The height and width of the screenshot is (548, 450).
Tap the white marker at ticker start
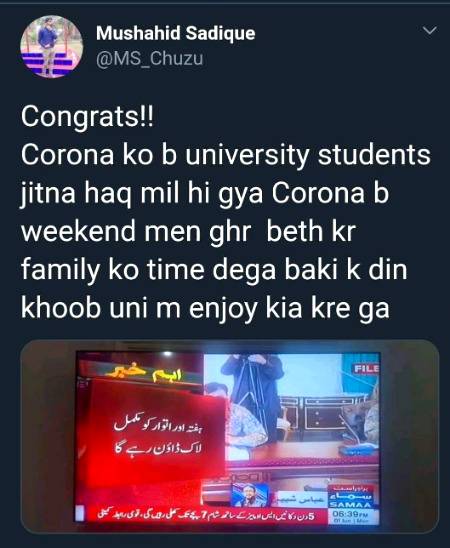coord(81,514)
